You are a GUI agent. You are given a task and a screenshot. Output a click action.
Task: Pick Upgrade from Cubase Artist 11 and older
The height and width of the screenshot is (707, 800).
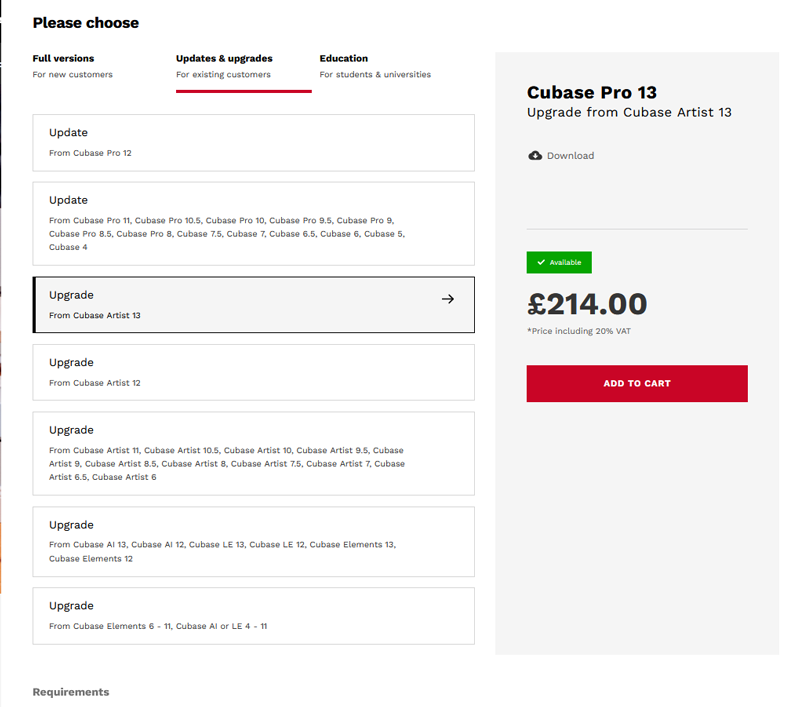254,453
